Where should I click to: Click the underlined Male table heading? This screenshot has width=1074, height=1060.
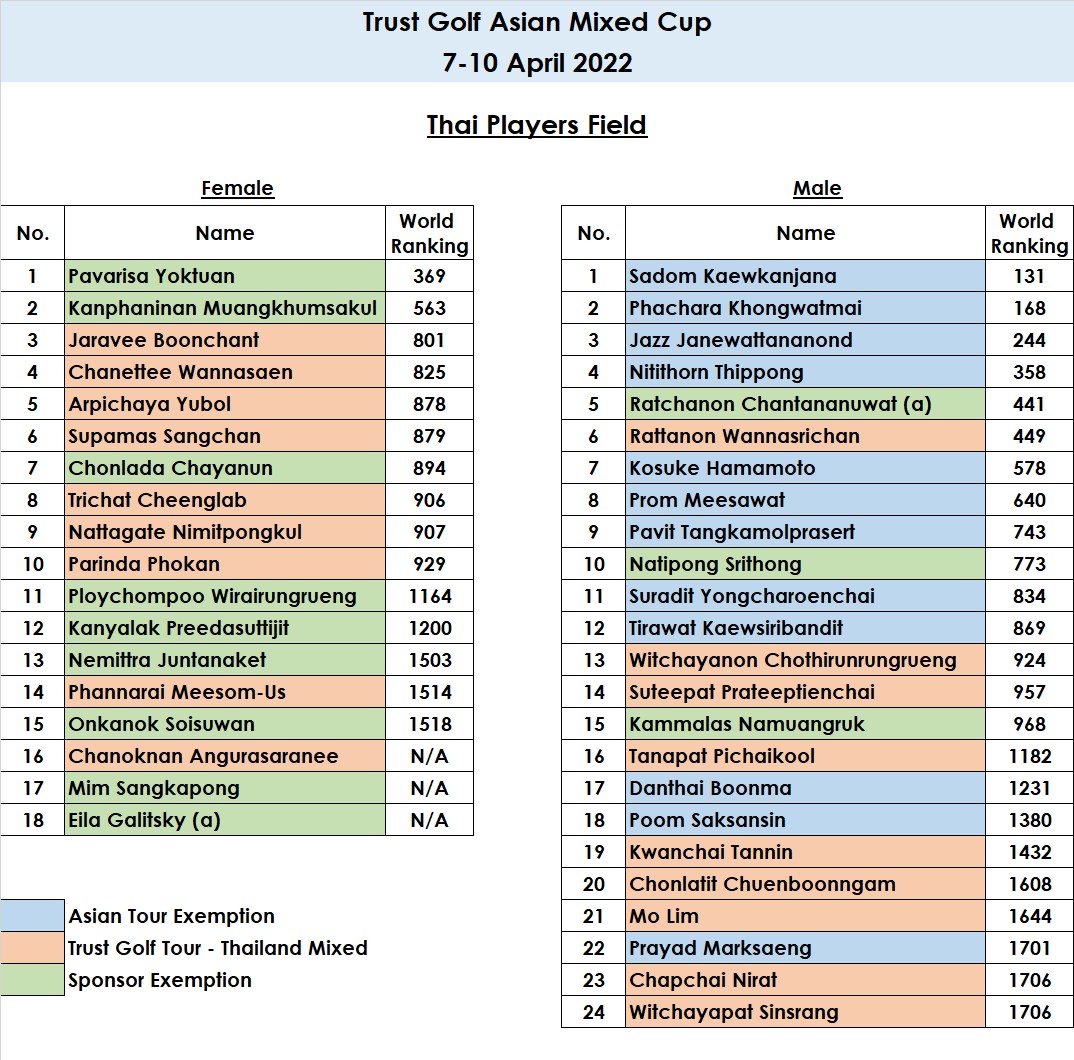(x=817, y=188)
